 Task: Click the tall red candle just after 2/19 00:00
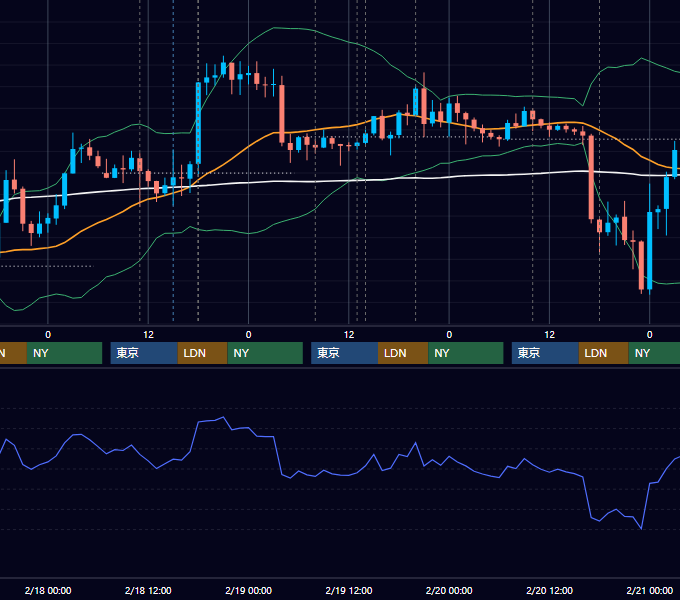pos(282,114)
